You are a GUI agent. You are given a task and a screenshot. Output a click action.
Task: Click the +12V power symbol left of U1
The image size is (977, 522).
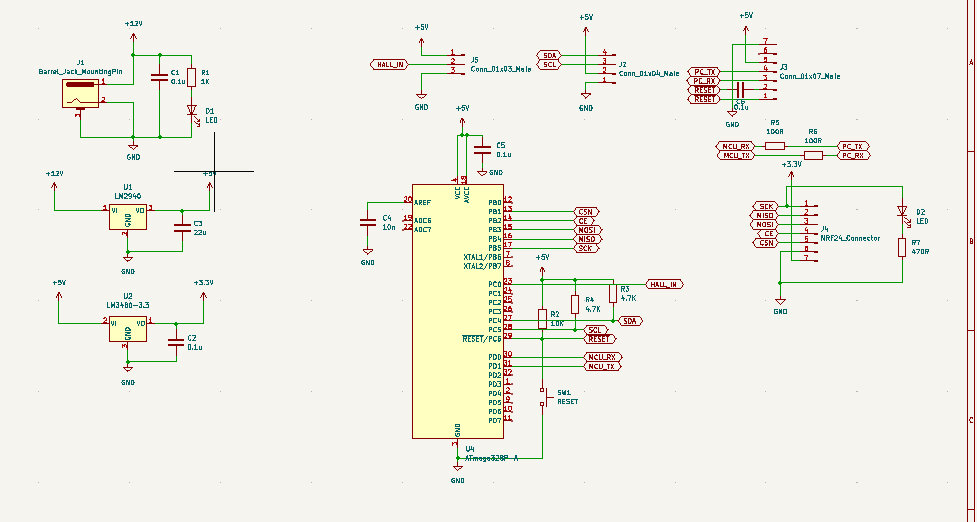click(x=54, y=182)
